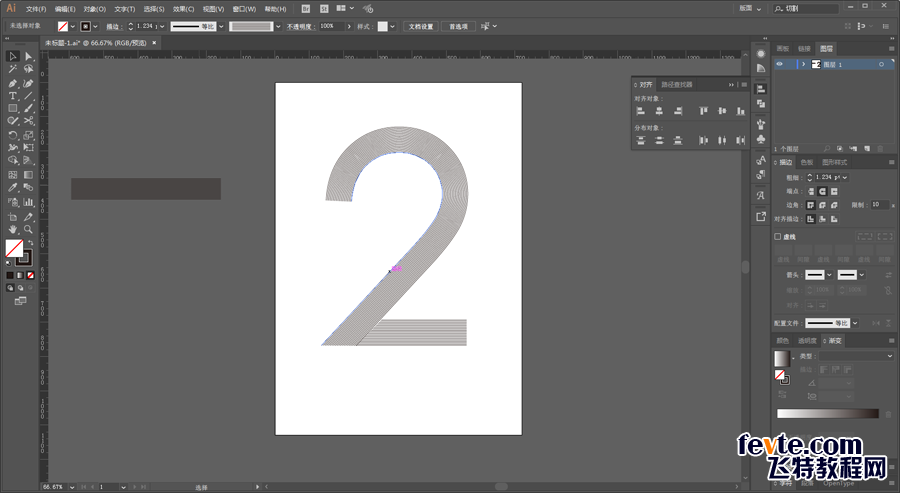Open 样式 graphic style dropdown
The height and width of the screenshot is (493, 900).
393,26
